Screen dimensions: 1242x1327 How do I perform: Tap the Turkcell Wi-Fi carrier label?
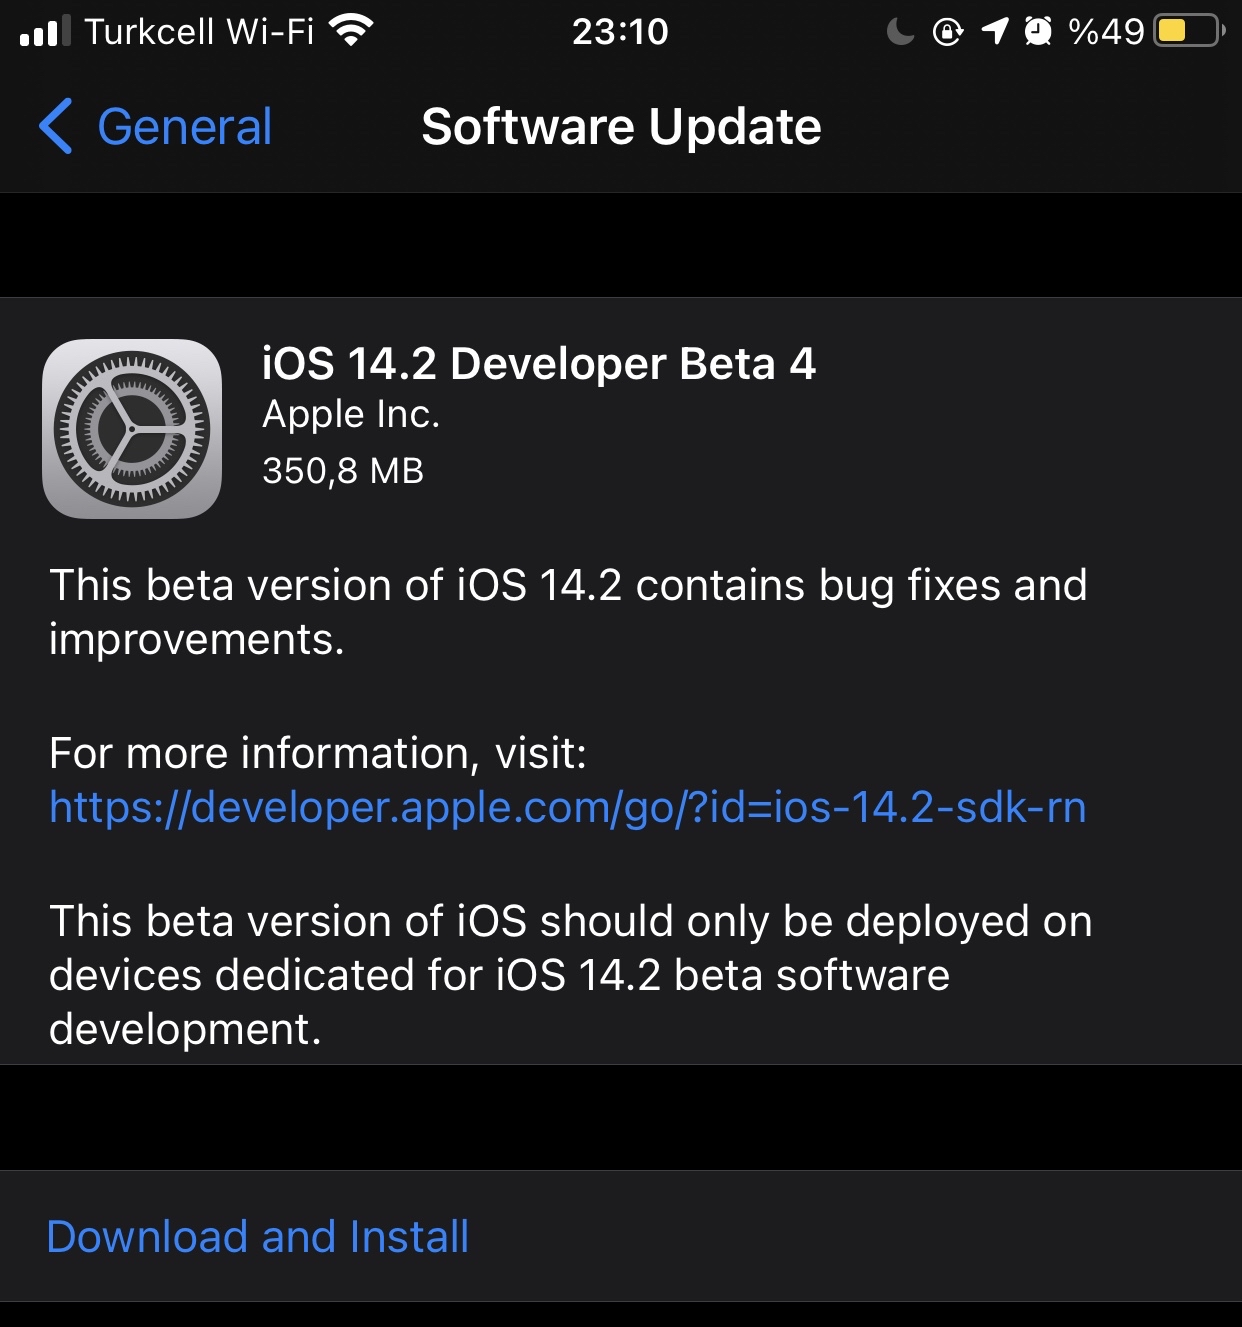coord(199,32)
